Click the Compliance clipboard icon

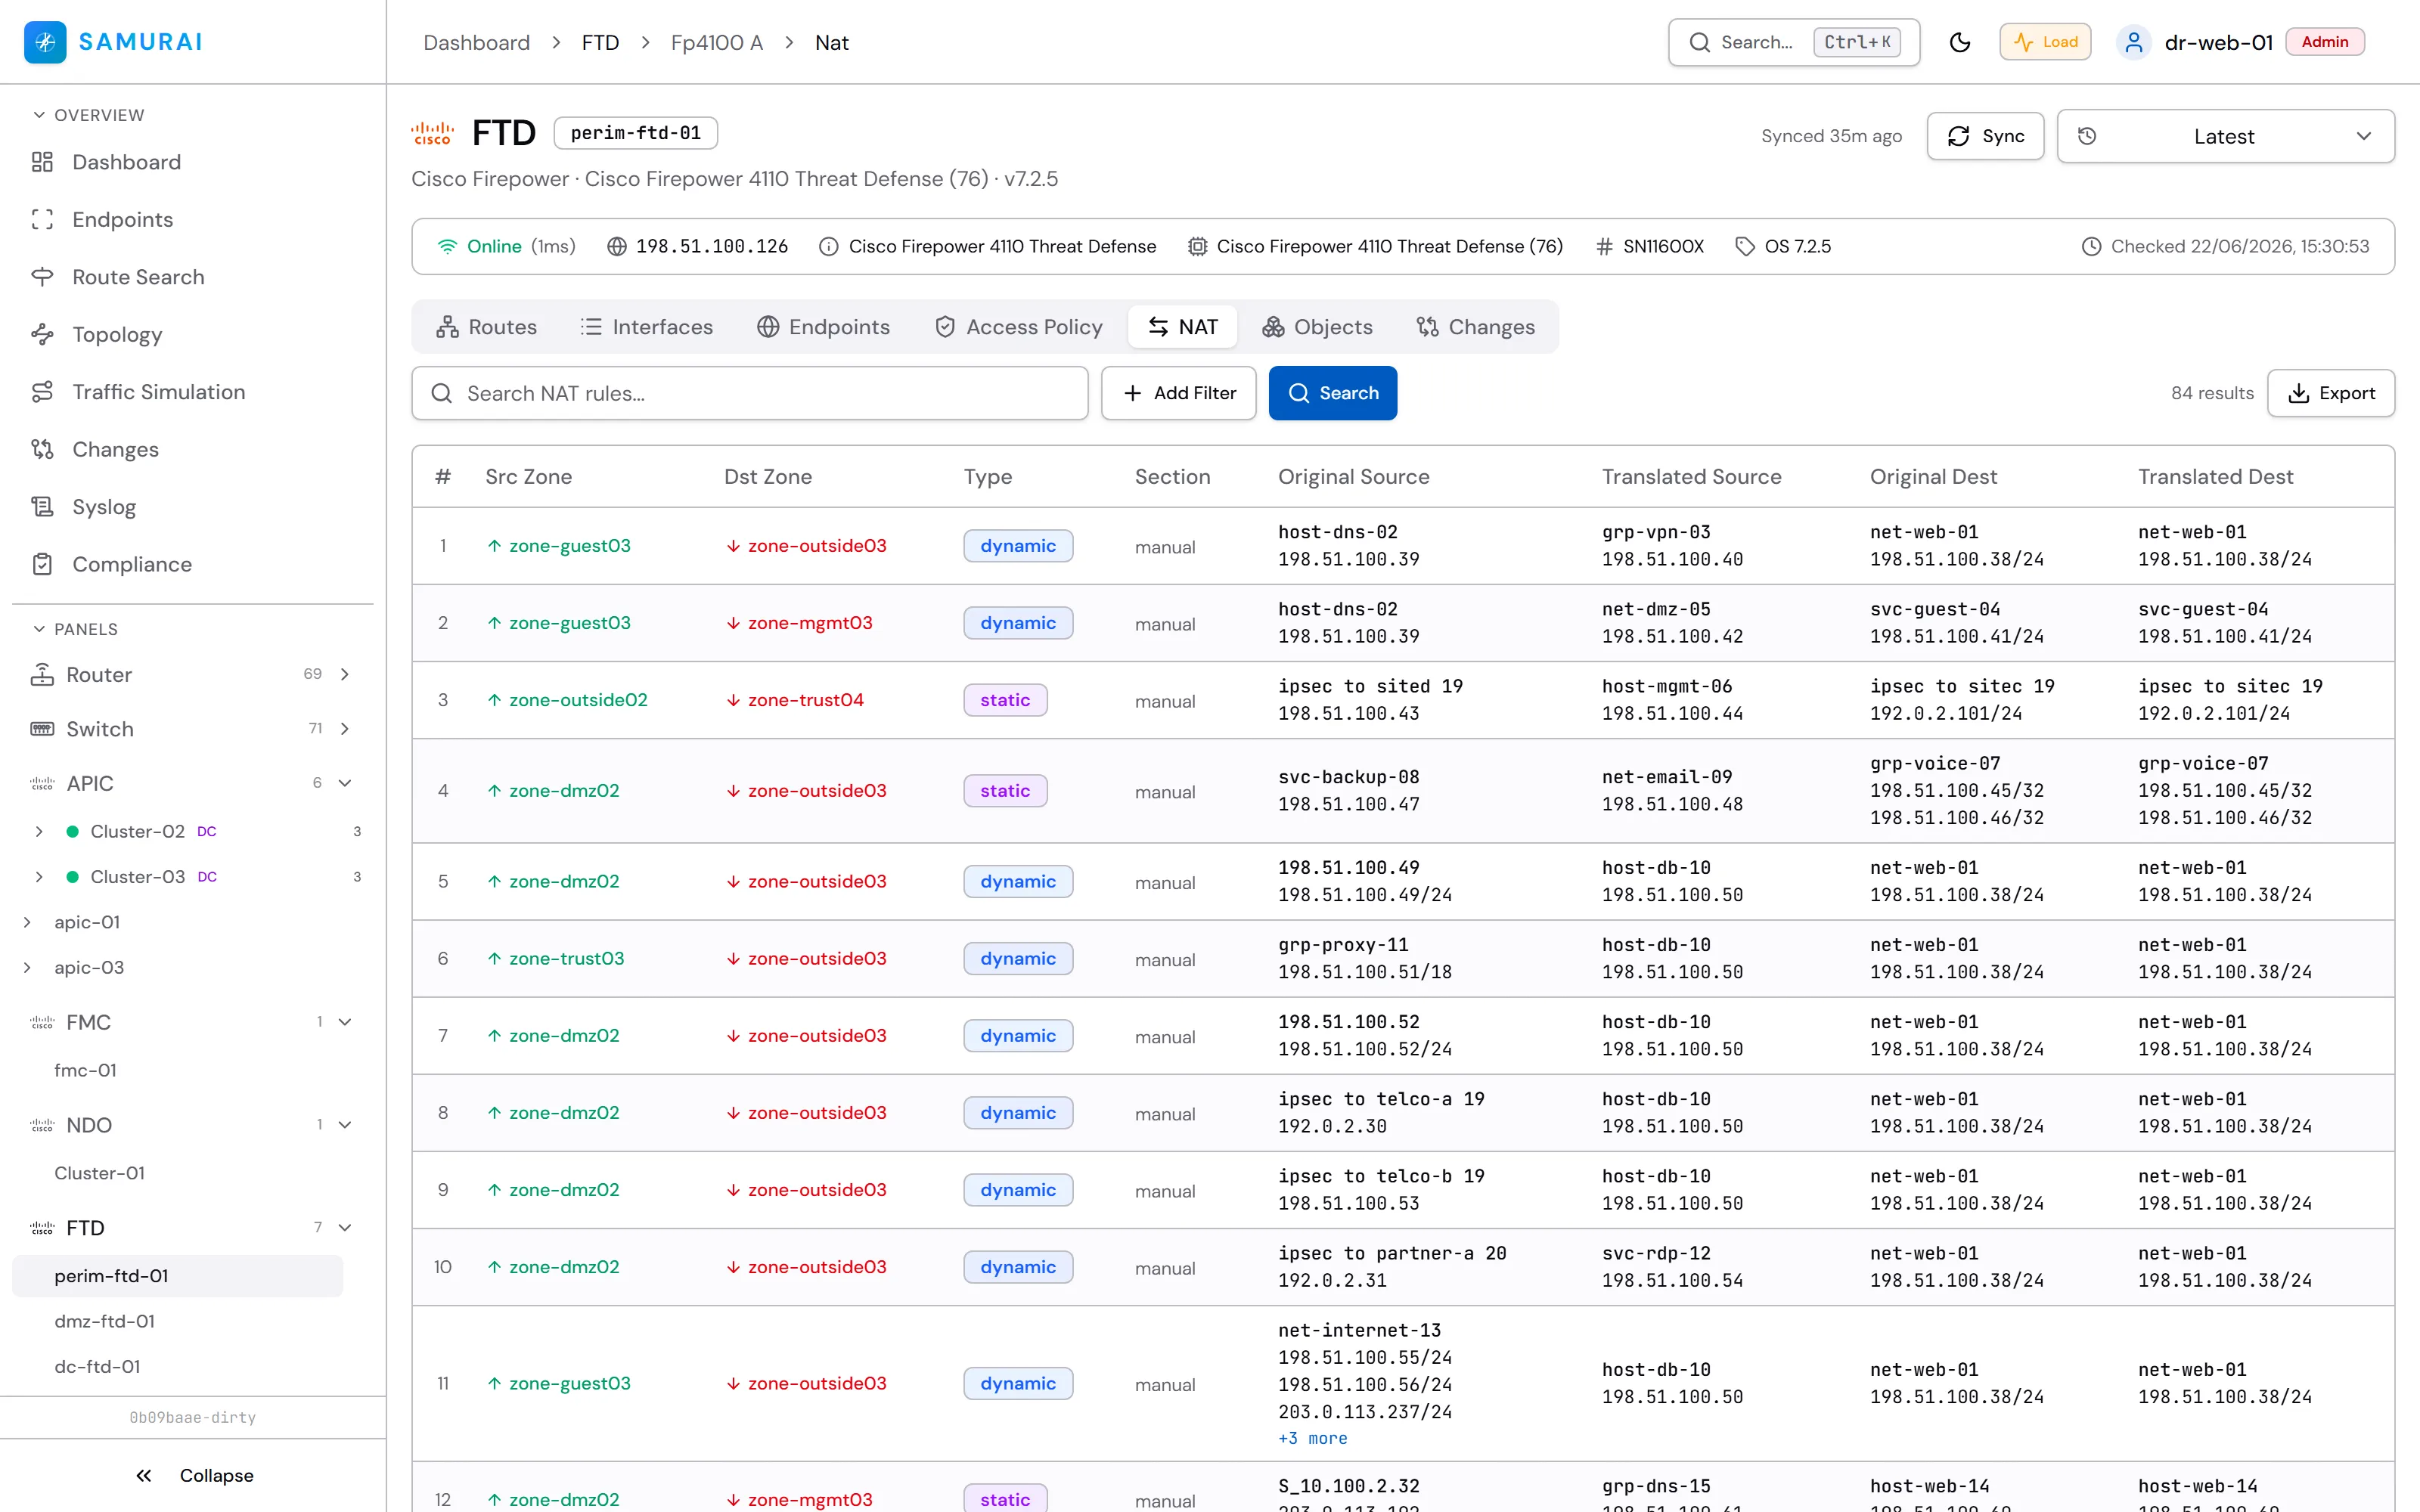click(42, 564)
